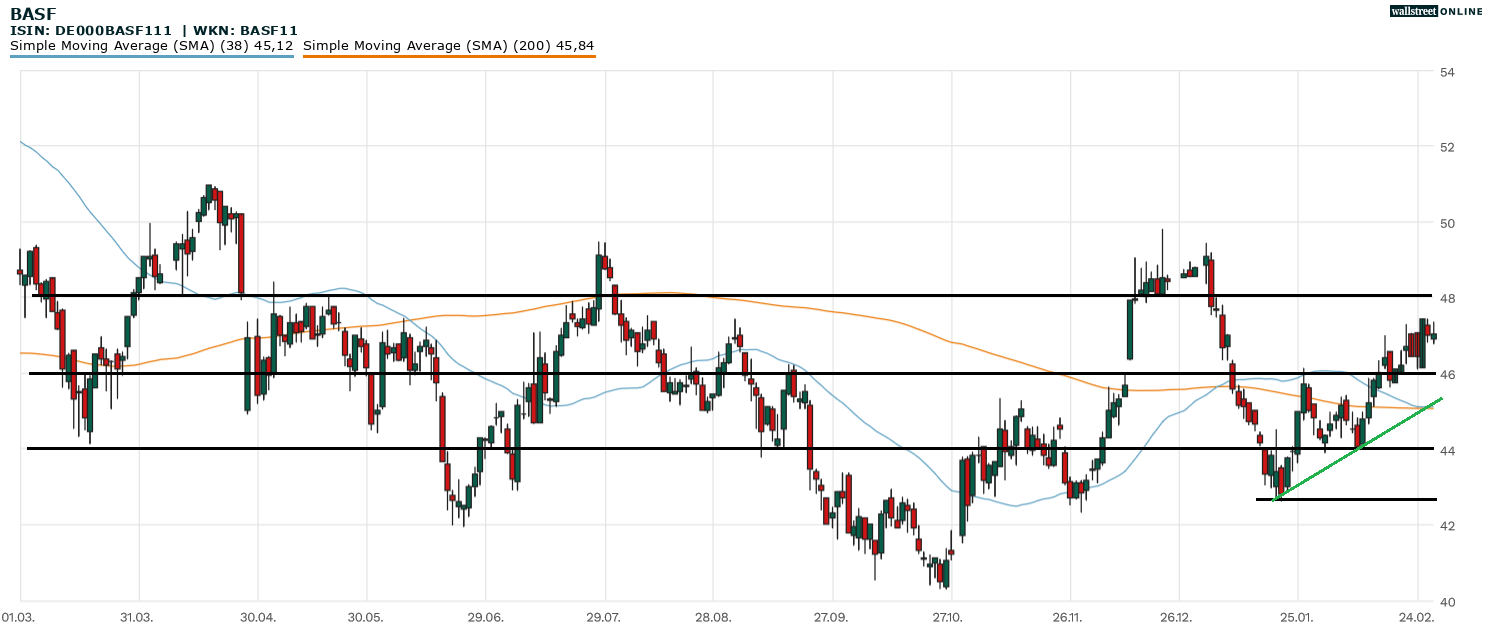Click the 52 price axis label
The image size is (1490, 622).
[1446, 147]
